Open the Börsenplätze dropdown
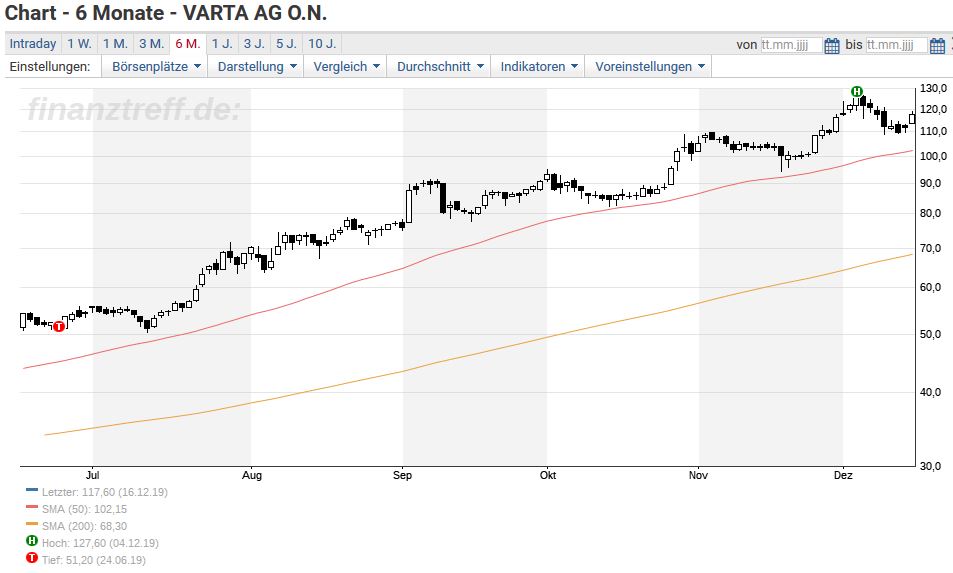953x573 pixels. click(156, 67)
